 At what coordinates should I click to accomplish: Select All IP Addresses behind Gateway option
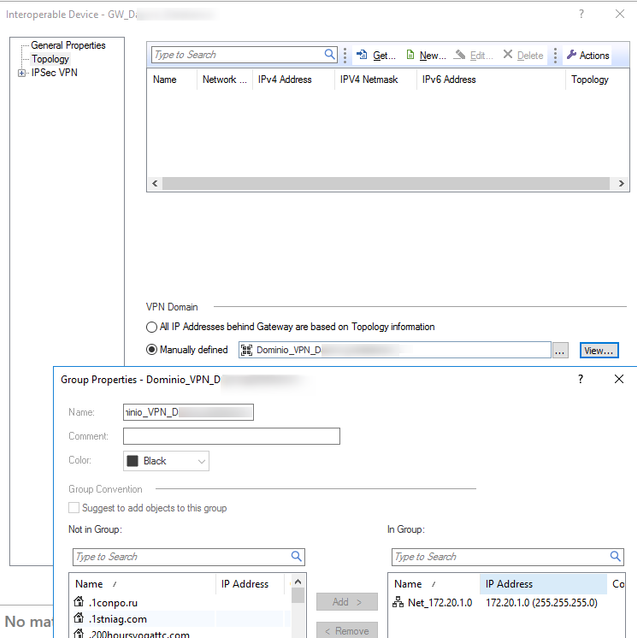pyautogui.click(x=153, y=327)
